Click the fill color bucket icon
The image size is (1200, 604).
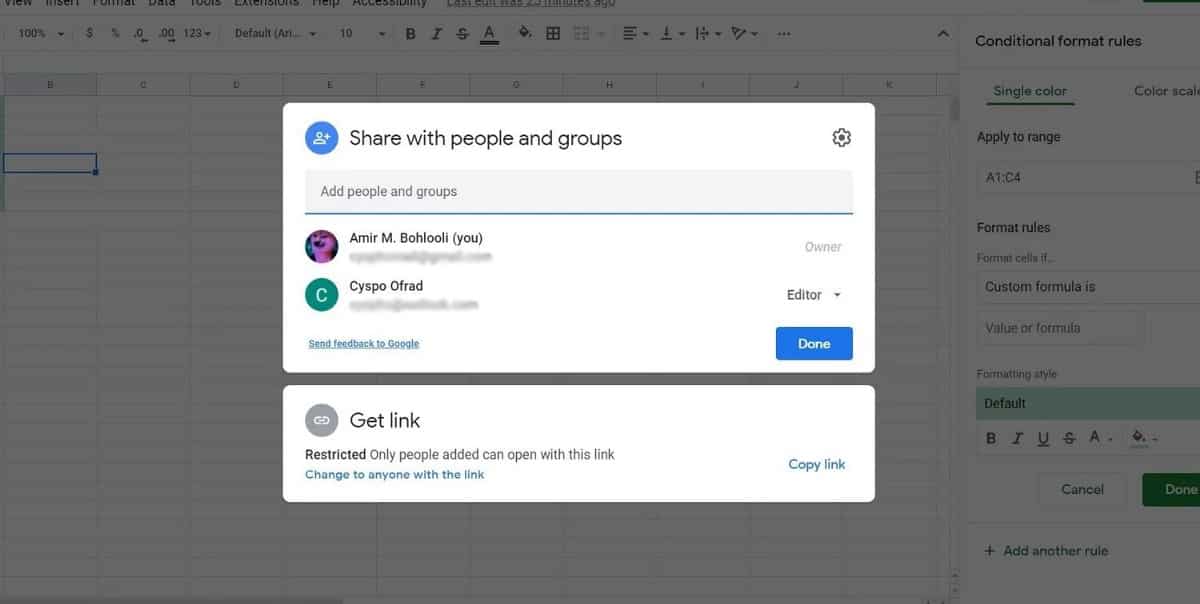pos(525,33)
